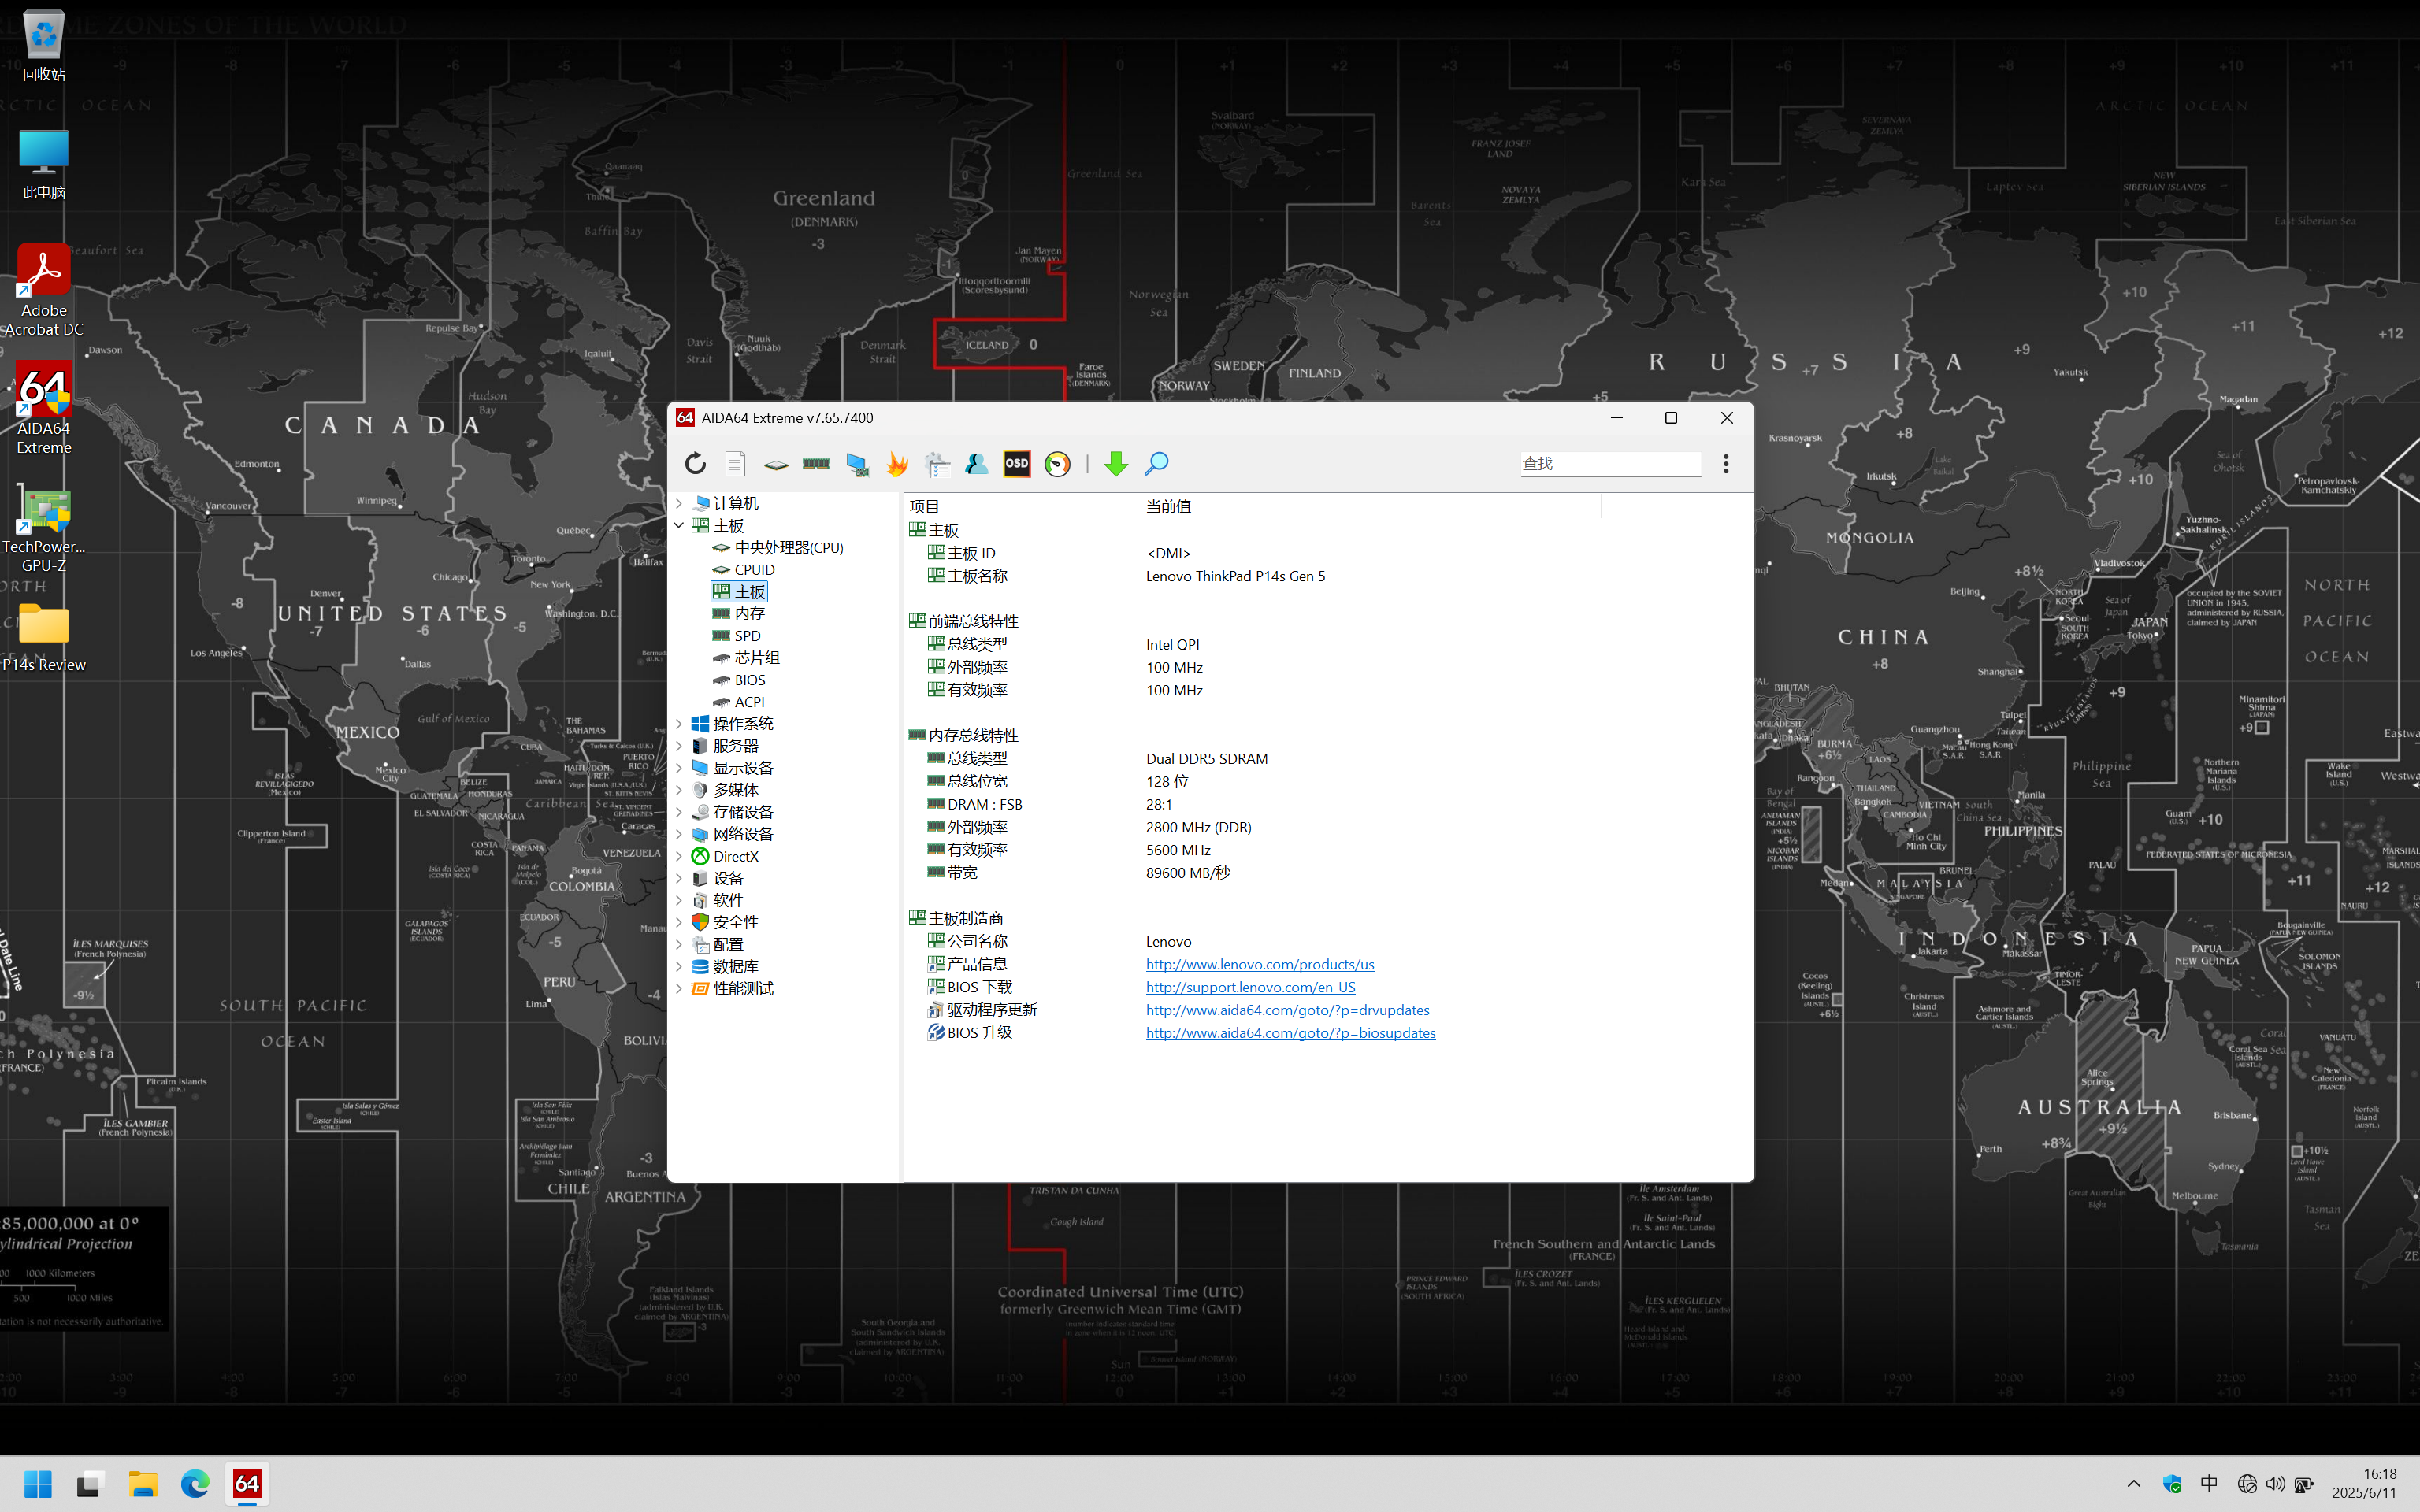The width and height of the screenshot is (2420, 1512).
Task: Expand the 服务器 tree node
Action: (x=679, y=746)
